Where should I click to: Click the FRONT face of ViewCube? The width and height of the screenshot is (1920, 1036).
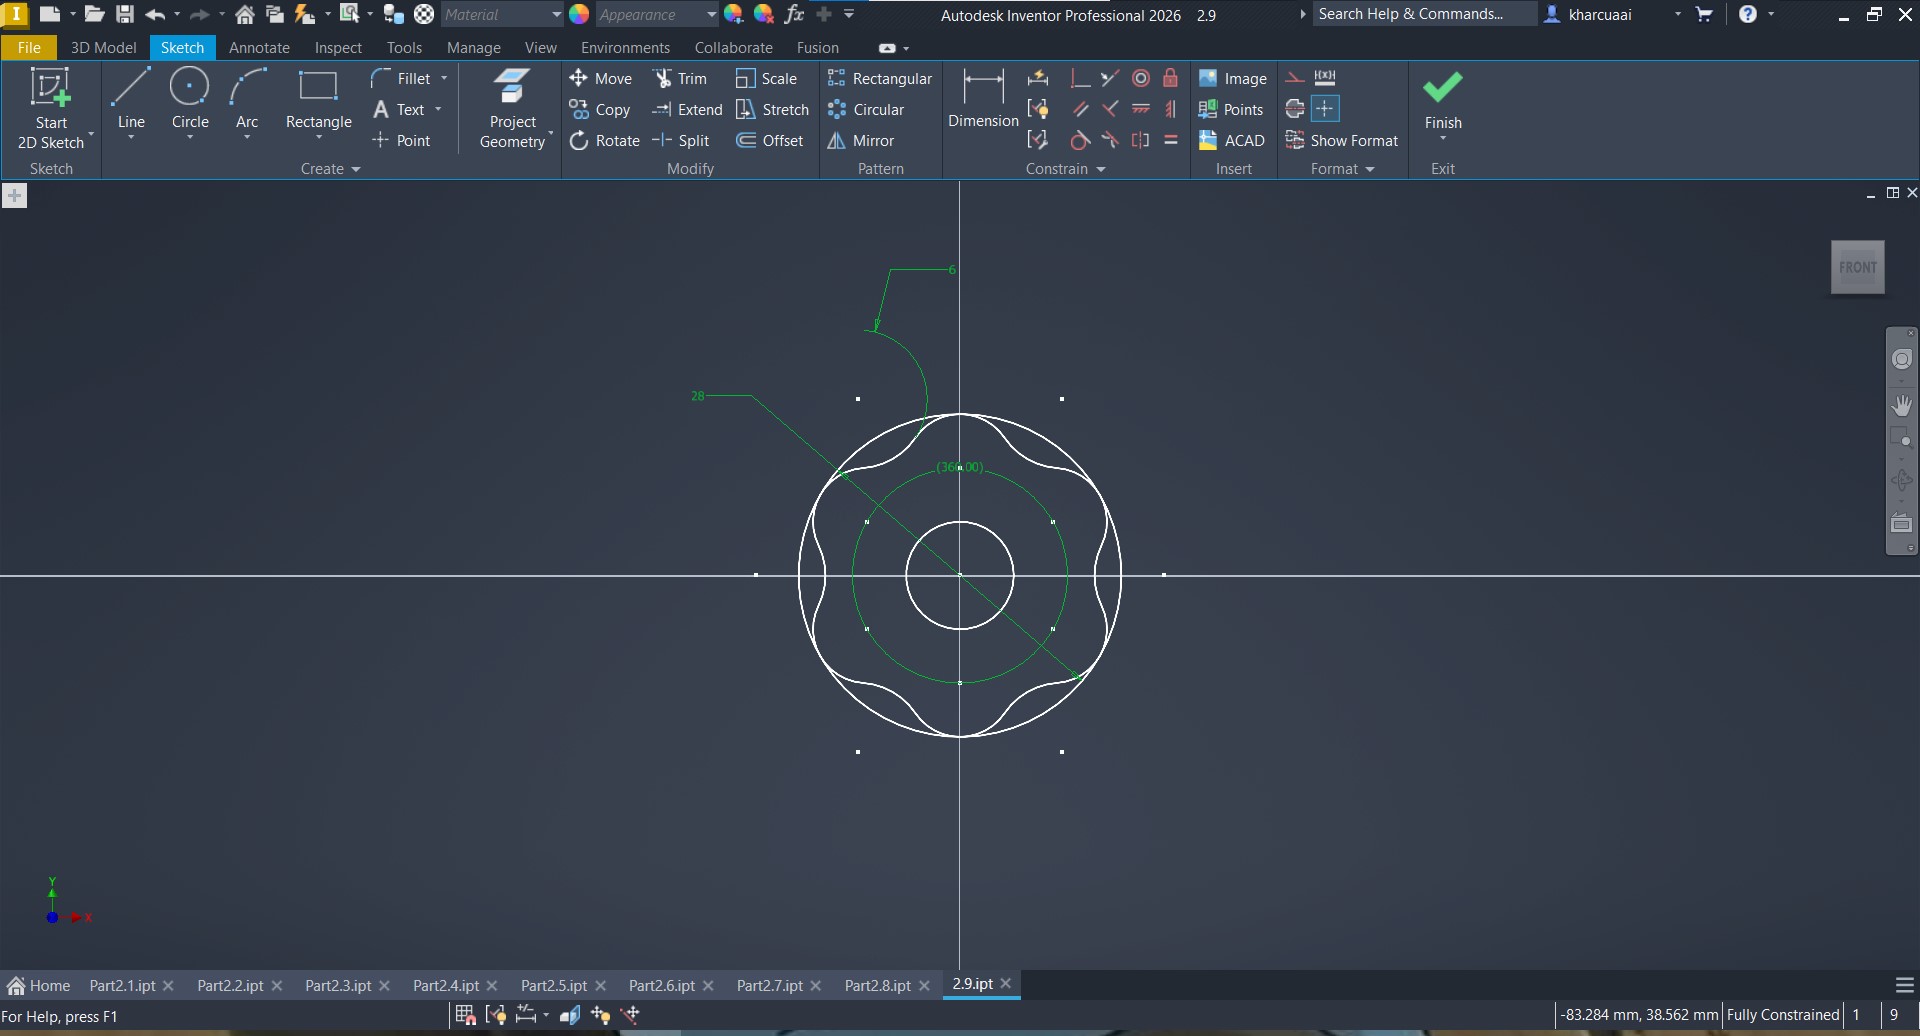click(x=1857, y=267)
